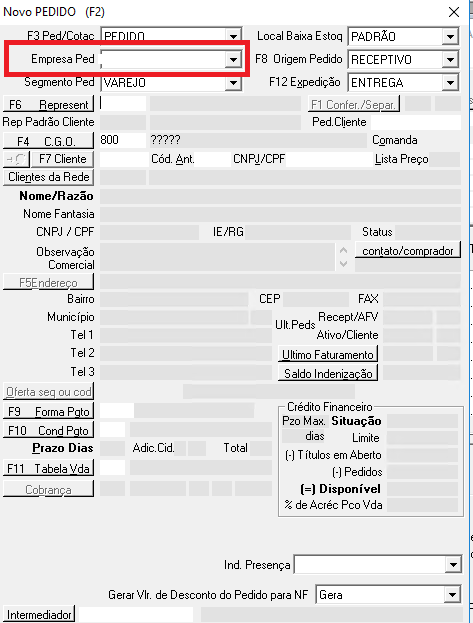
Task: Open the Segmento Ped dropdown
Action: coord(233,83)
